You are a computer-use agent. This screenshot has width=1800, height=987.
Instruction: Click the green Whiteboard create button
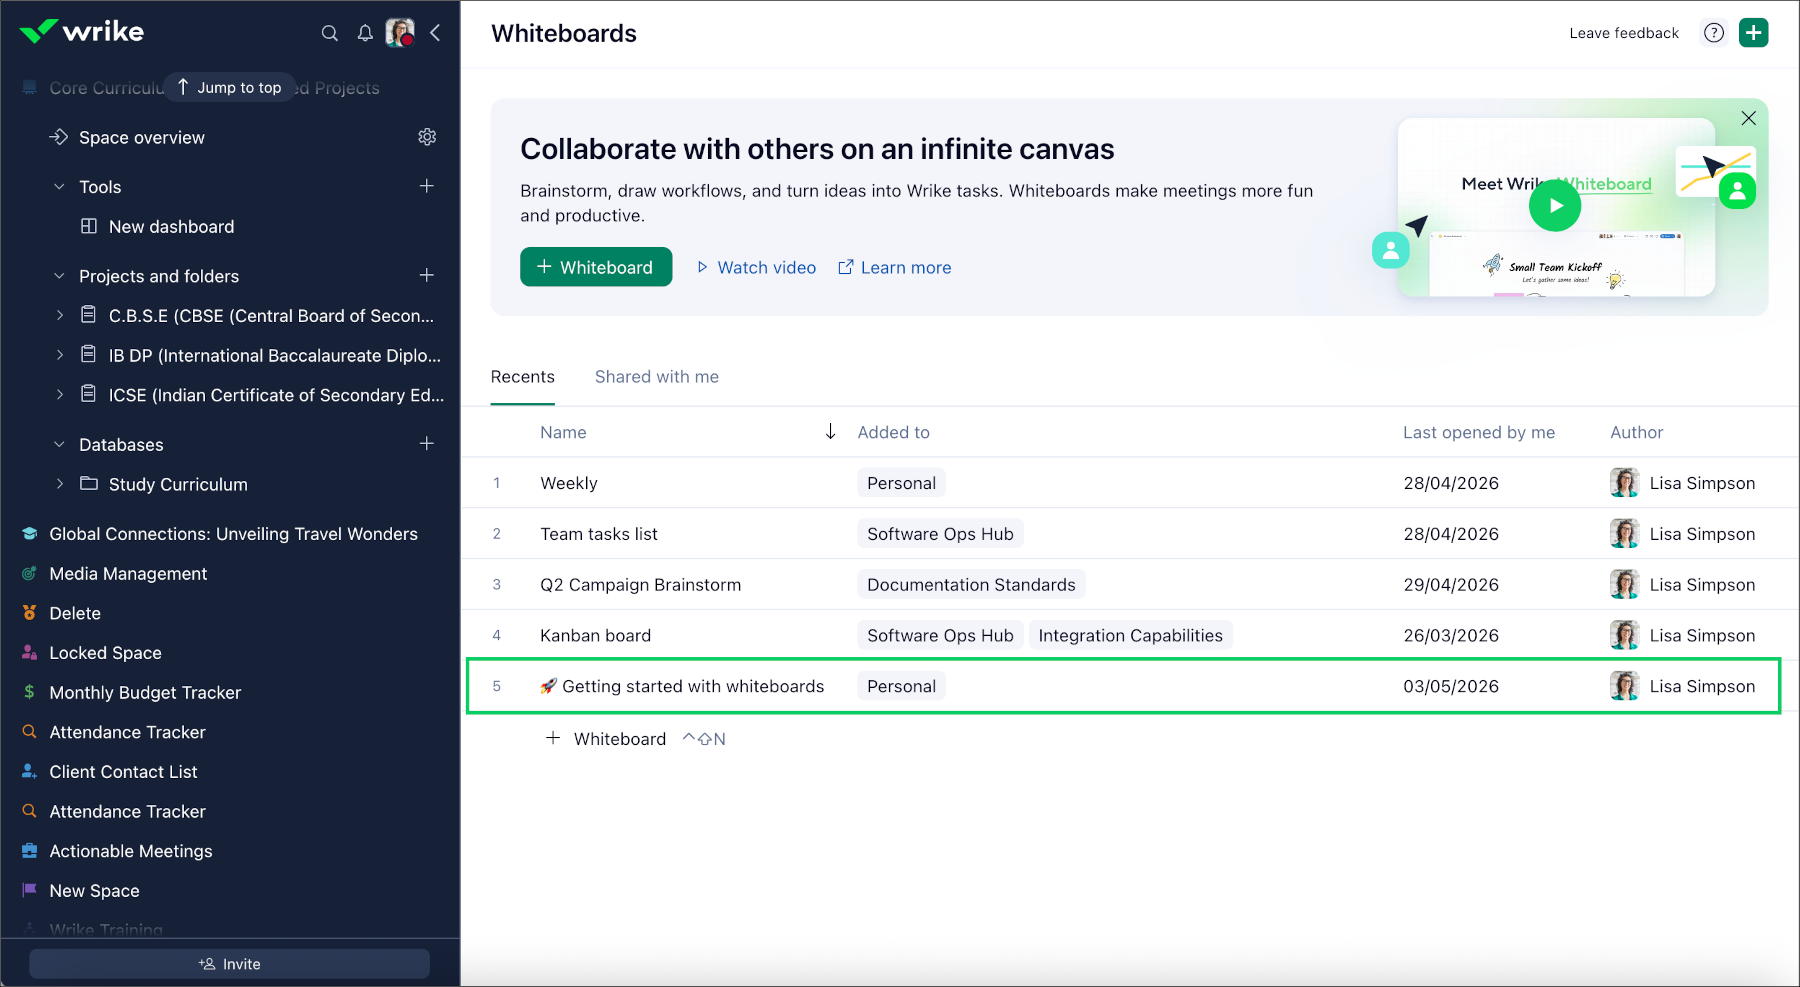(x=596, y=267)
